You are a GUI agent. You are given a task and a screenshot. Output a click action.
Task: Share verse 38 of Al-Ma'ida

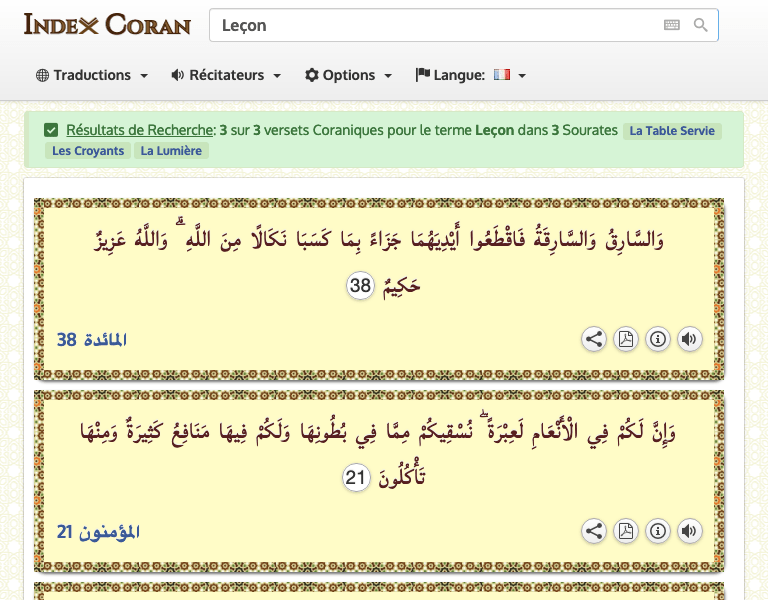(x=594, y=339)
